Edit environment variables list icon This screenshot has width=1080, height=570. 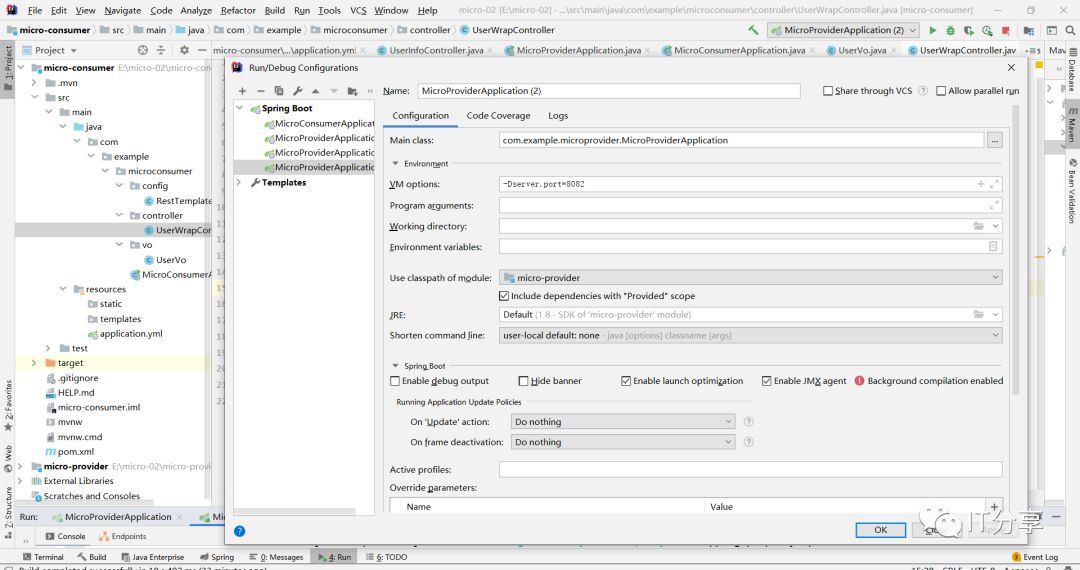coord(993,246)
